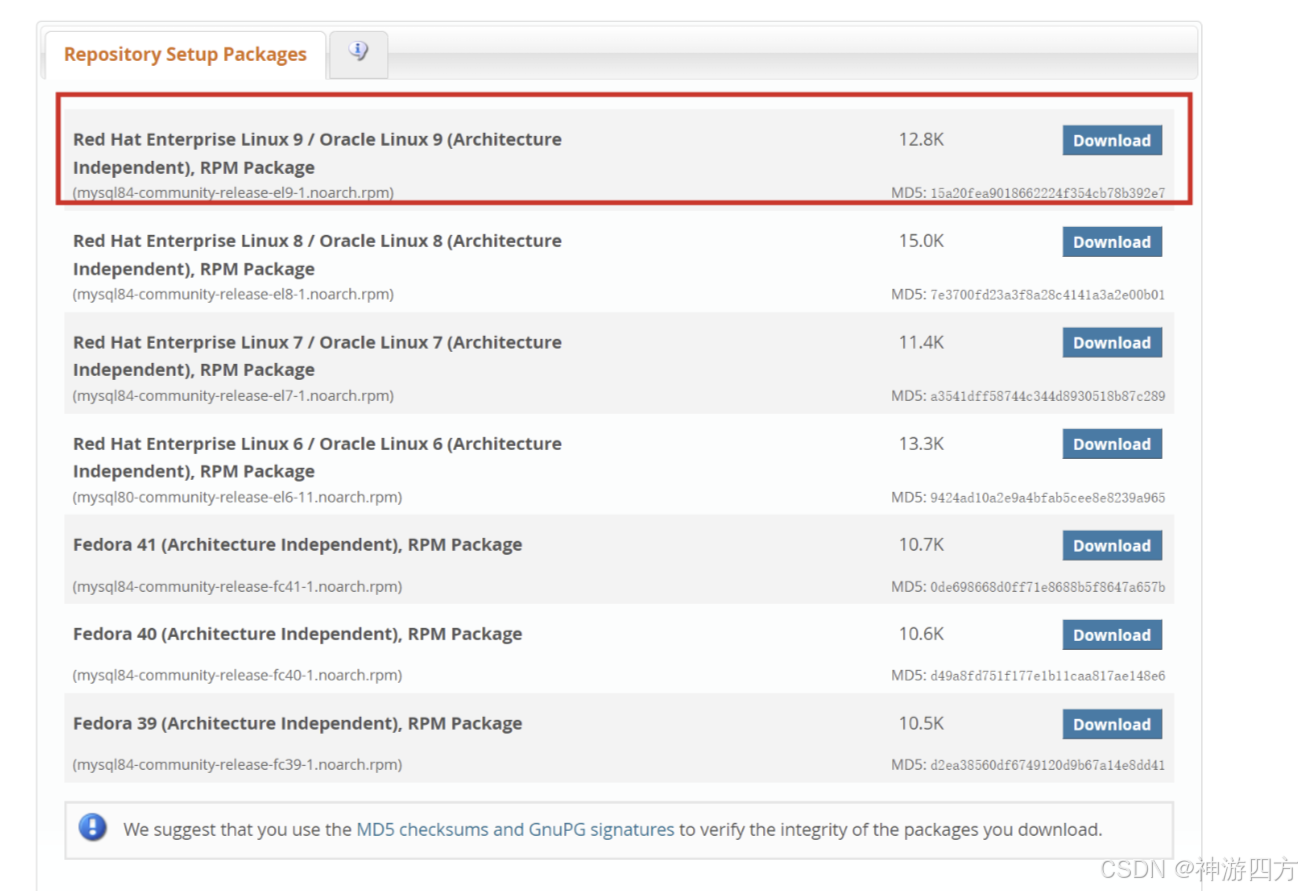Download the Fedora 39 RPM package
This screenshot has height=891, width=1302.
(x=1112, y=725)
